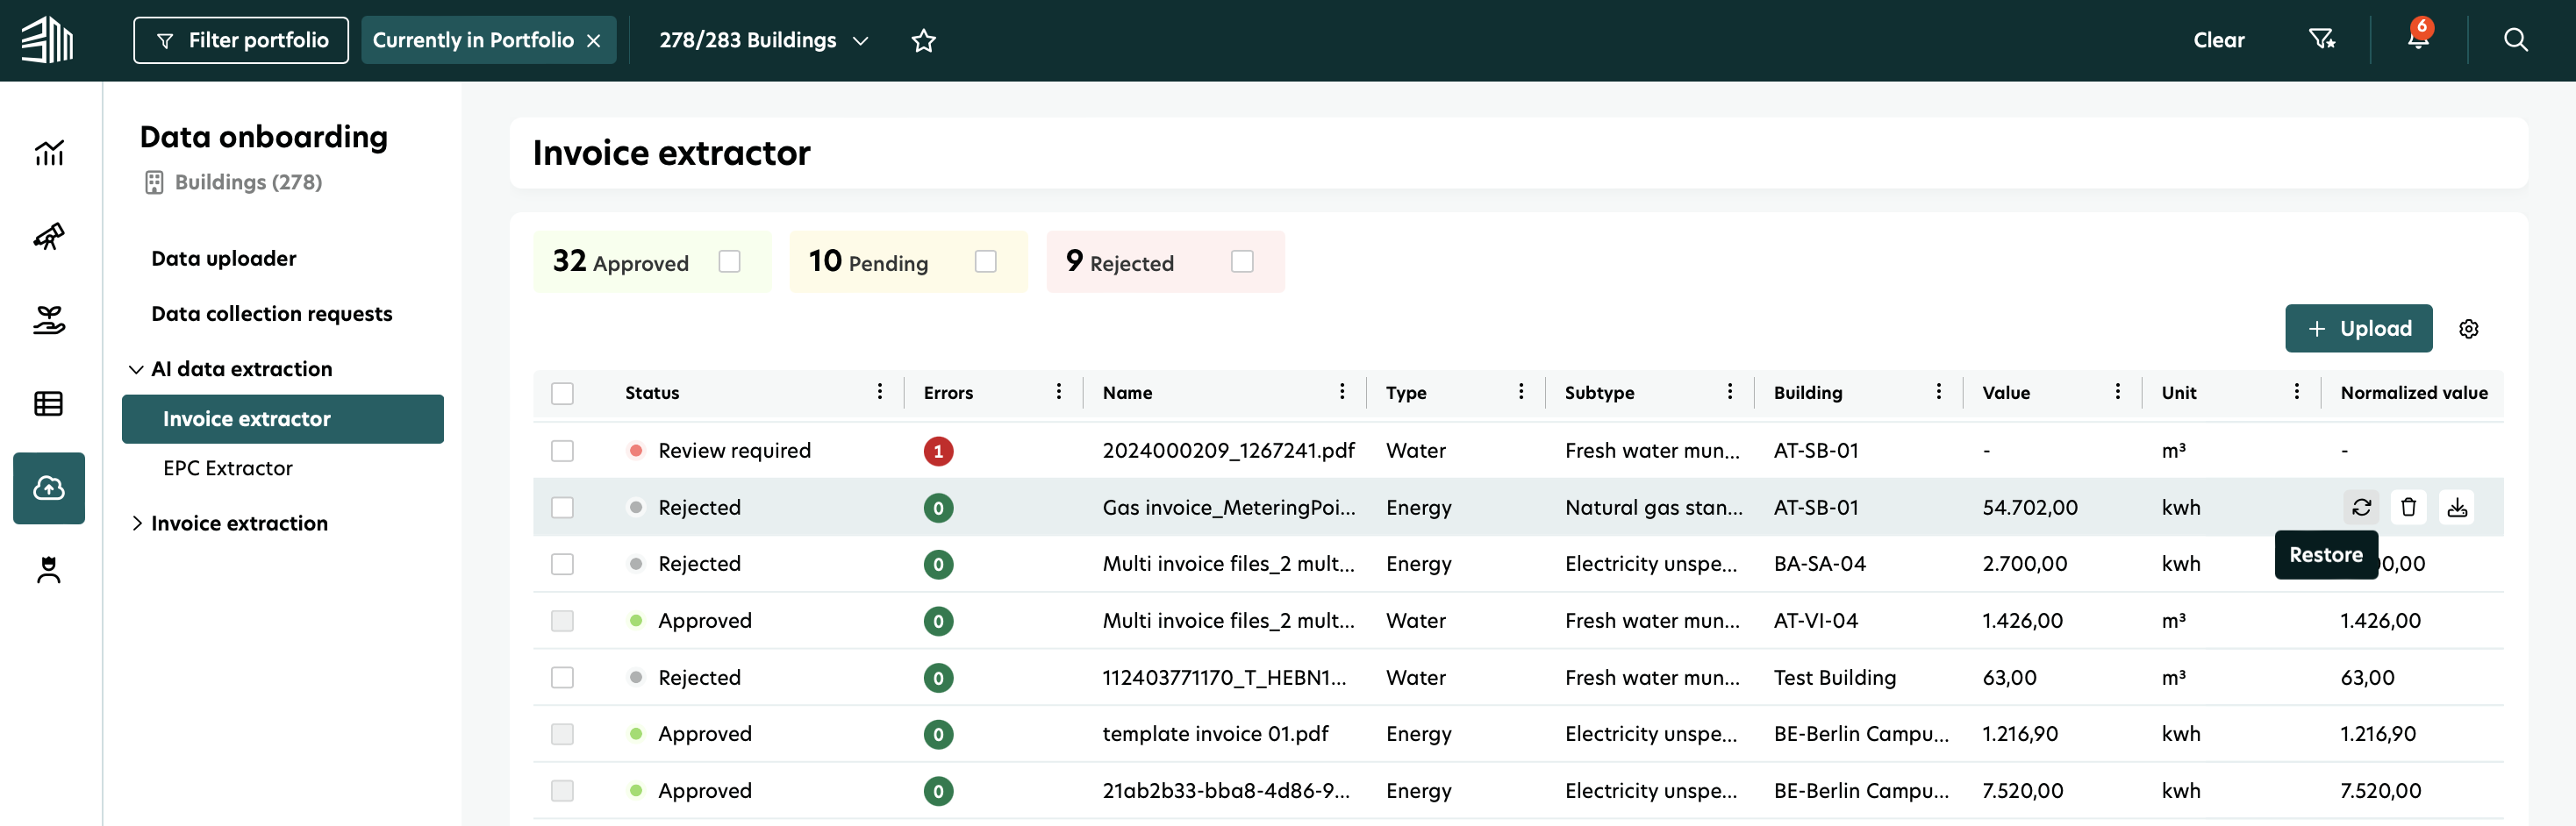The height and width of the screenshot is (826, 2576).
Task: Open the 278/283 Buildings dropdown
Action: 762,40
